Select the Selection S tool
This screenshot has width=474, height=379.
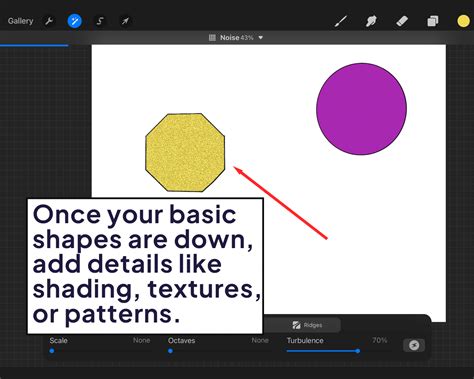pyautogui.click(x=100, y=21)
